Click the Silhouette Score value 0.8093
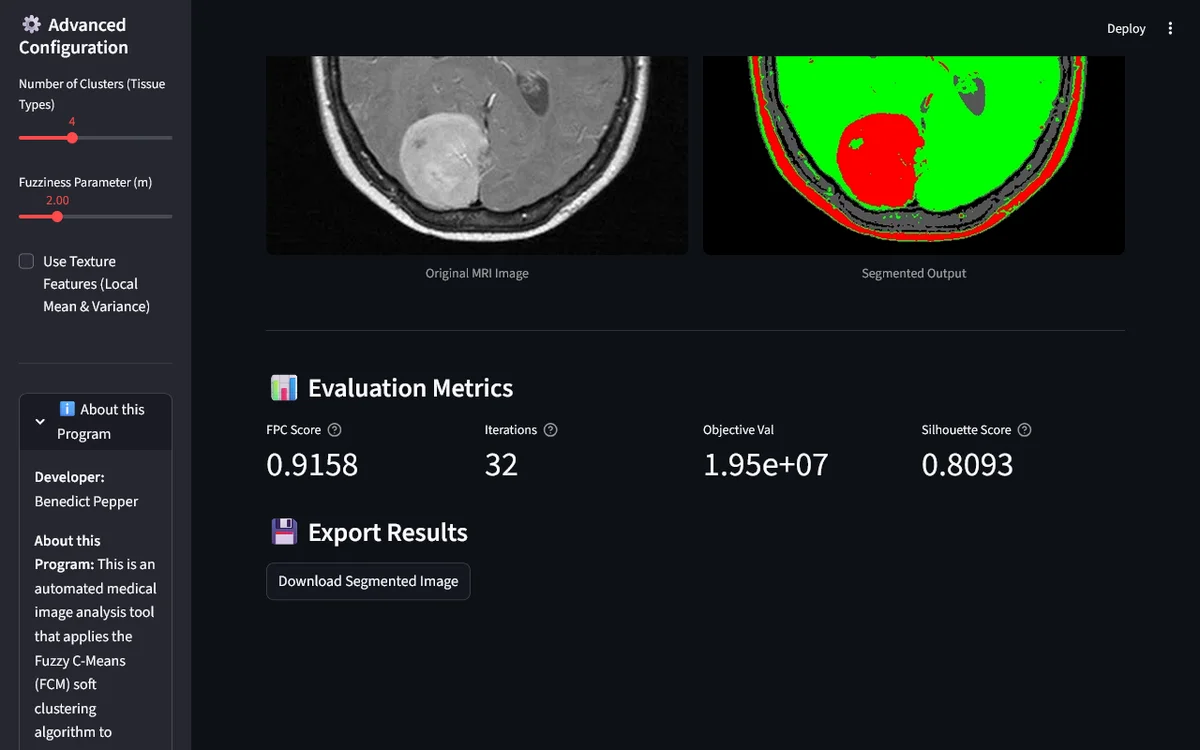The width and height of the screenshot is (1200, 750). 967,465
